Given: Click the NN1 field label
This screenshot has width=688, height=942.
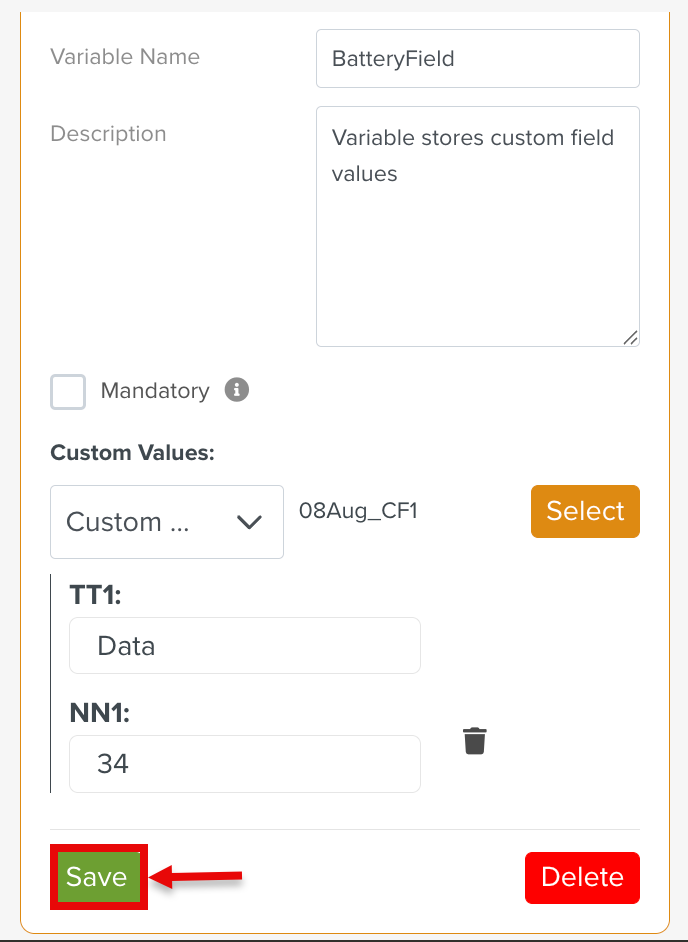Looking at the screenshot, I should pyautogui.click(x=100, y=713).
